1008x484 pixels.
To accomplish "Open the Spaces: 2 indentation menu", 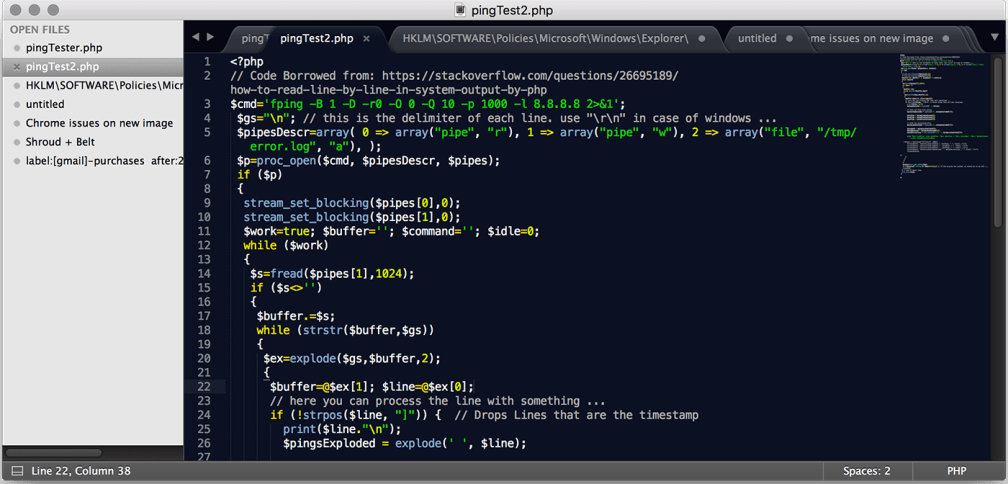I will [867, 471].
